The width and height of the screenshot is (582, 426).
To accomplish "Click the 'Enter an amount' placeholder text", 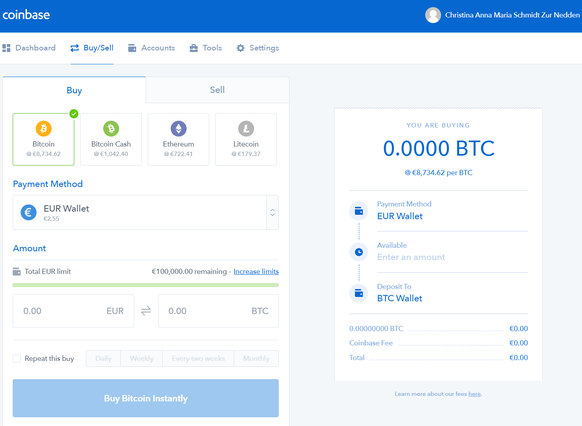I will 411,257.
